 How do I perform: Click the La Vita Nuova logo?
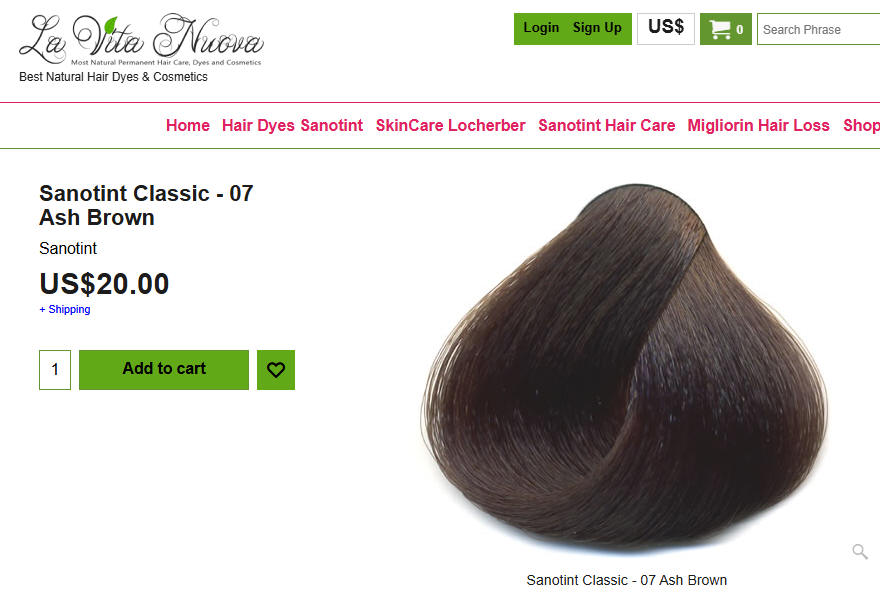[x=141, y=40]
